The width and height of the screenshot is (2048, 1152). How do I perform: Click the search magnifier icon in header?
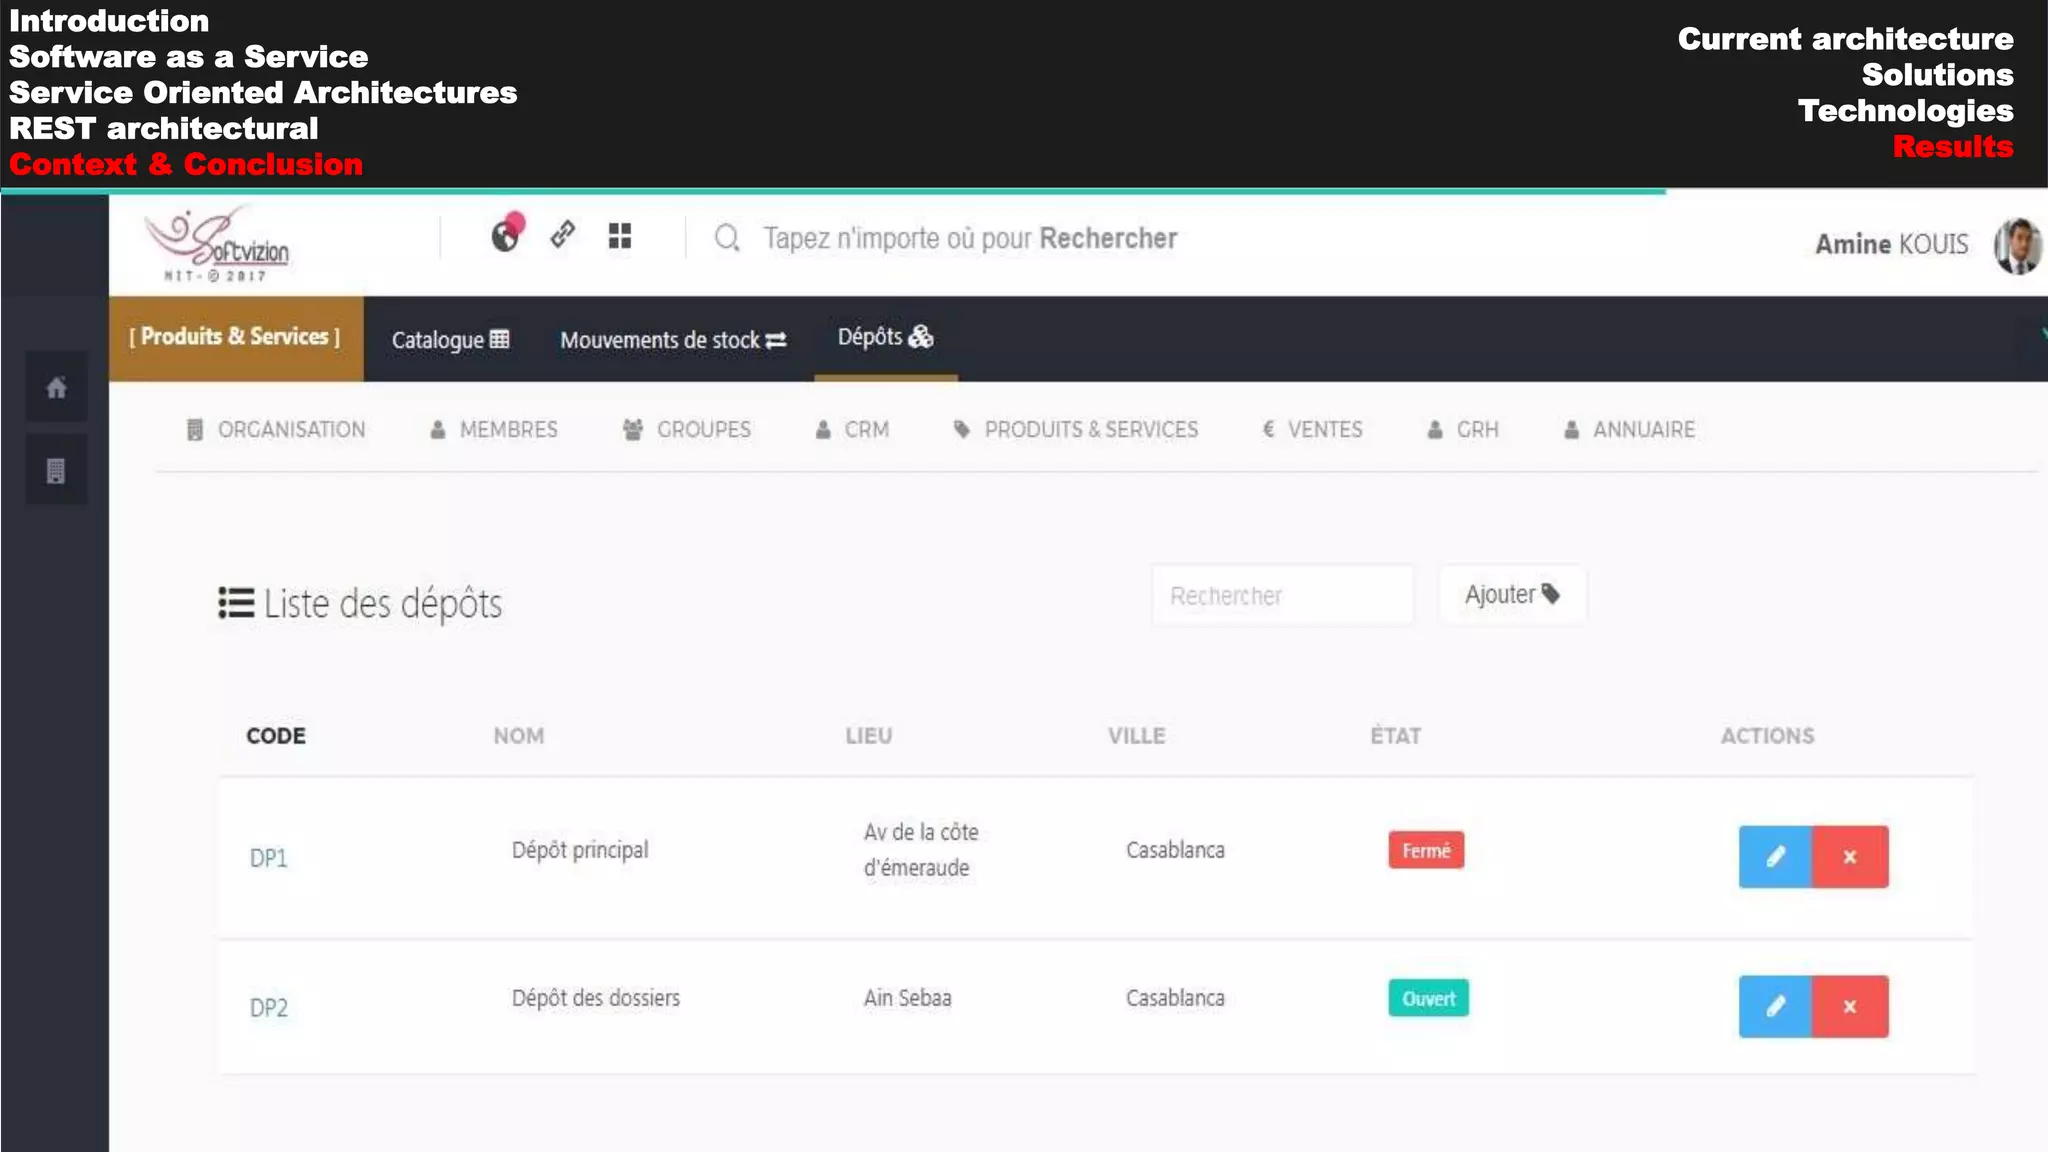click(727, 238)
